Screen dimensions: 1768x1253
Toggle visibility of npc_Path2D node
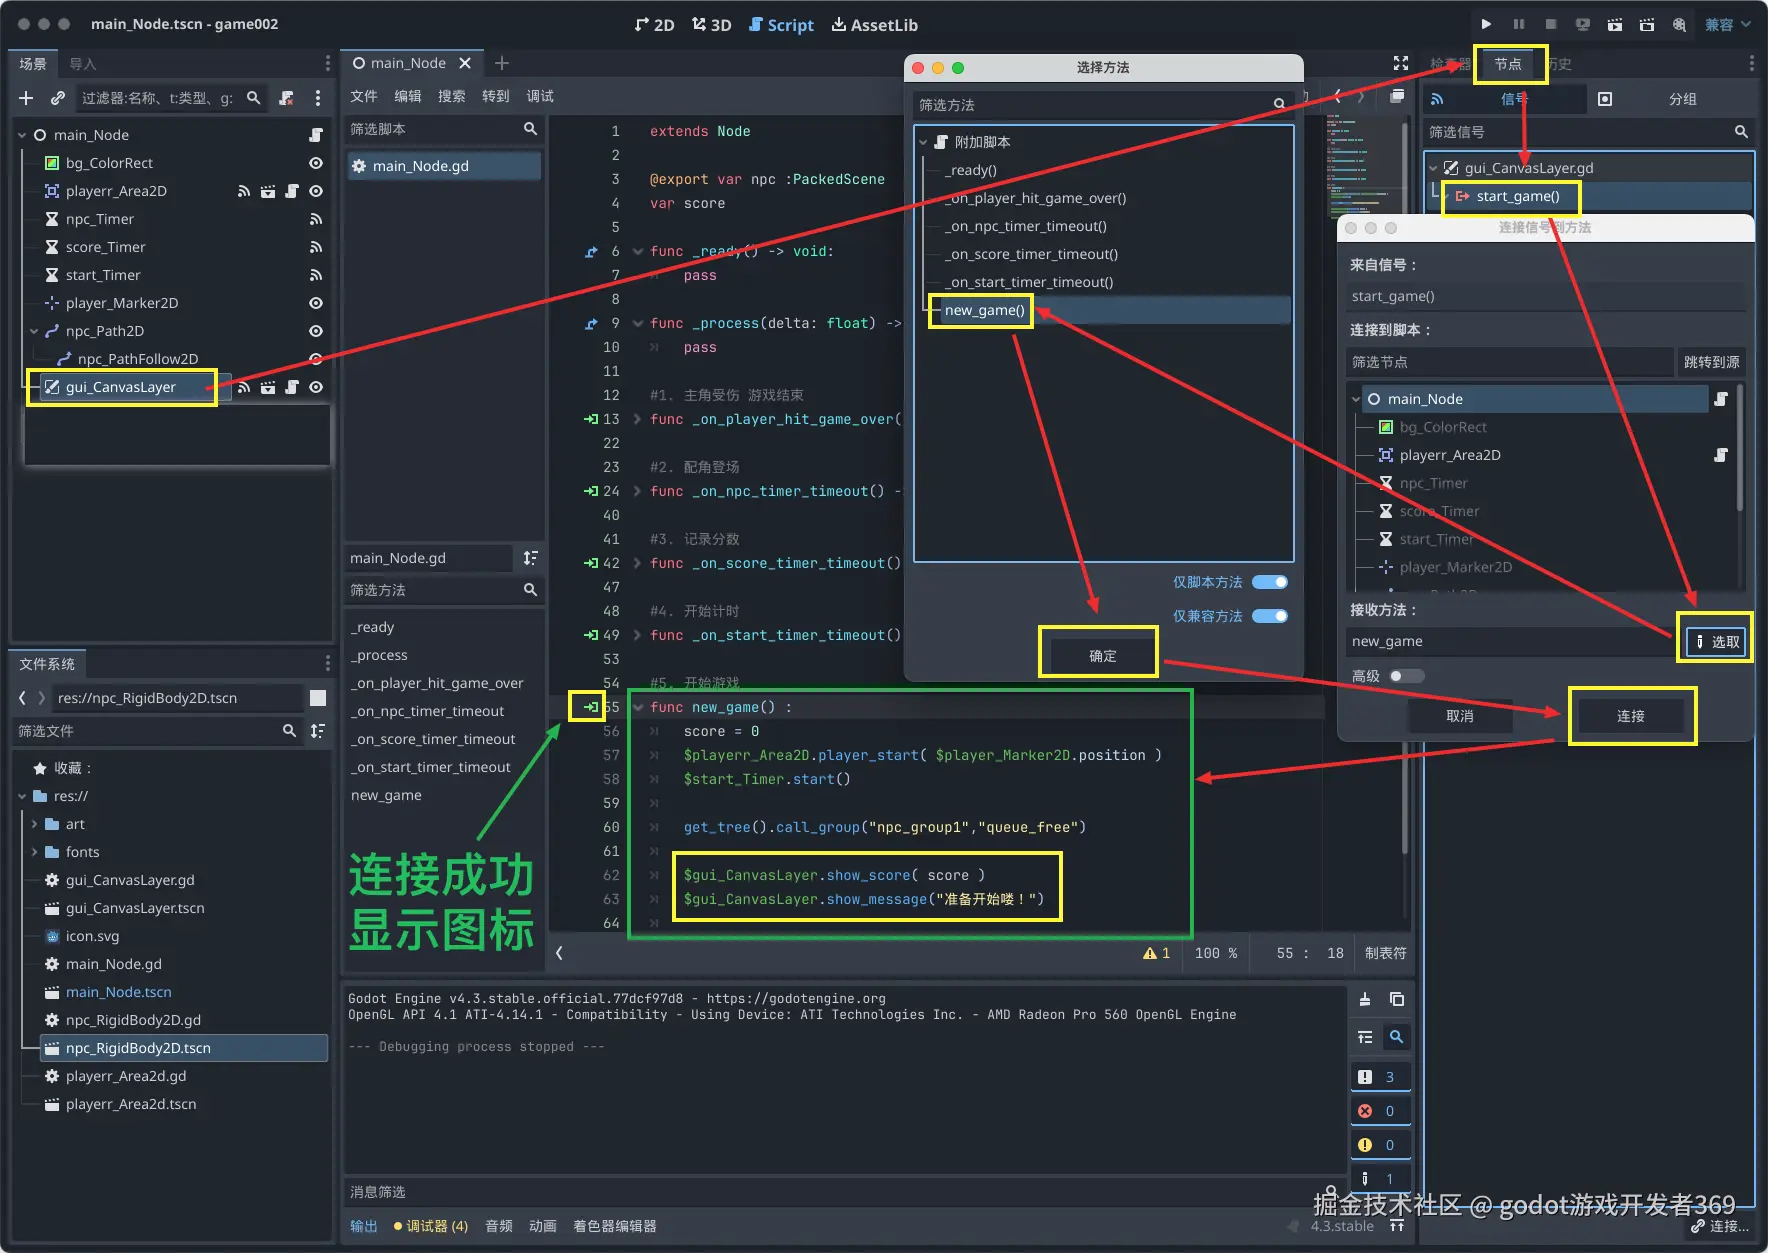pos(316,331)
